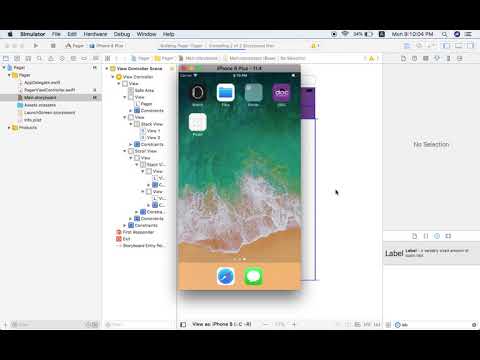Open the issue navigator warning icon
Viewport: 480px width, 360px height.
click(51, 58)
